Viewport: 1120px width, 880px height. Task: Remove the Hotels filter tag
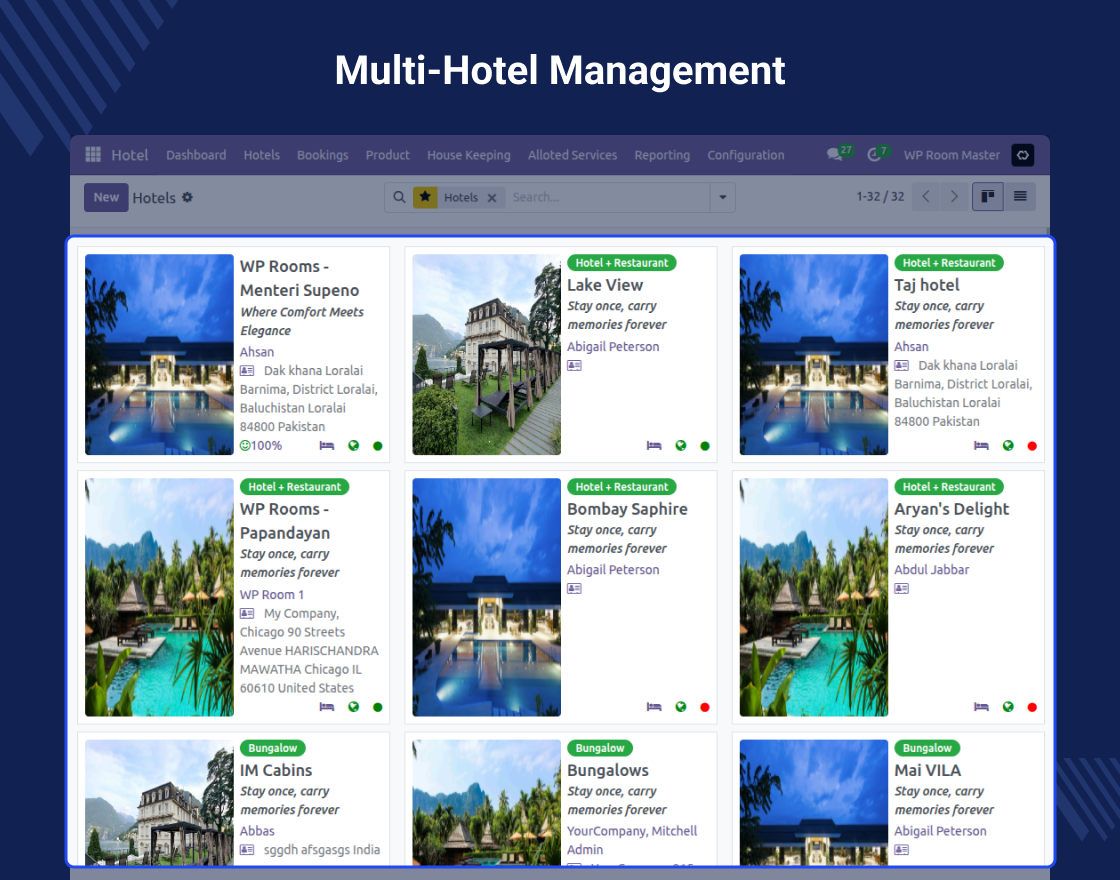[x=492, y=198]
